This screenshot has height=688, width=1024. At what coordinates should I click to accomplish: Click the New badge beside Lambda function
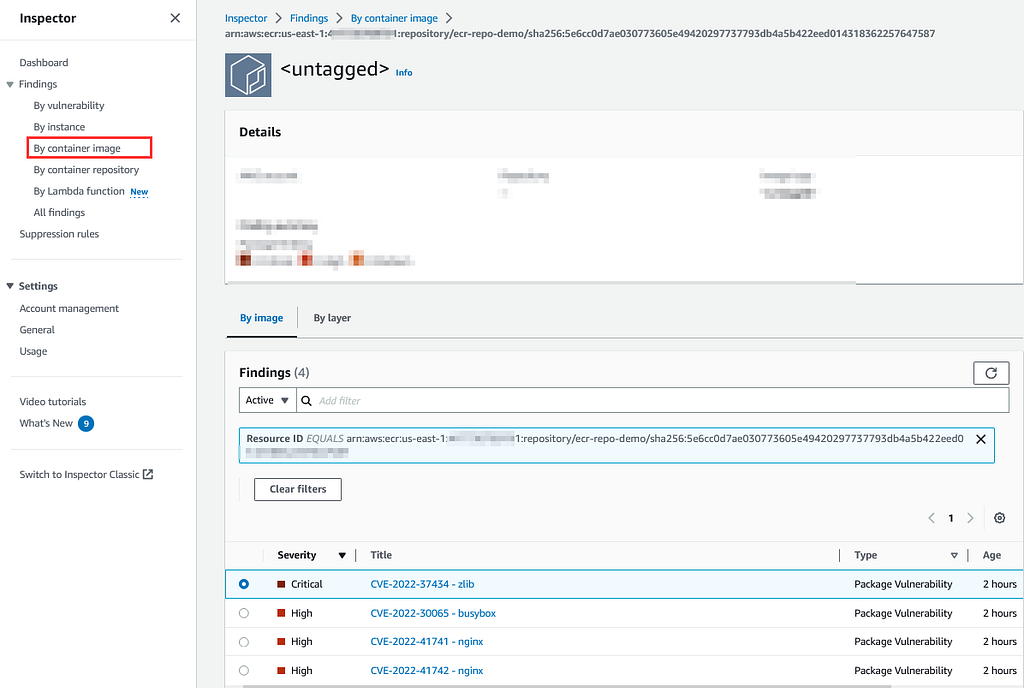click(139, 193)
